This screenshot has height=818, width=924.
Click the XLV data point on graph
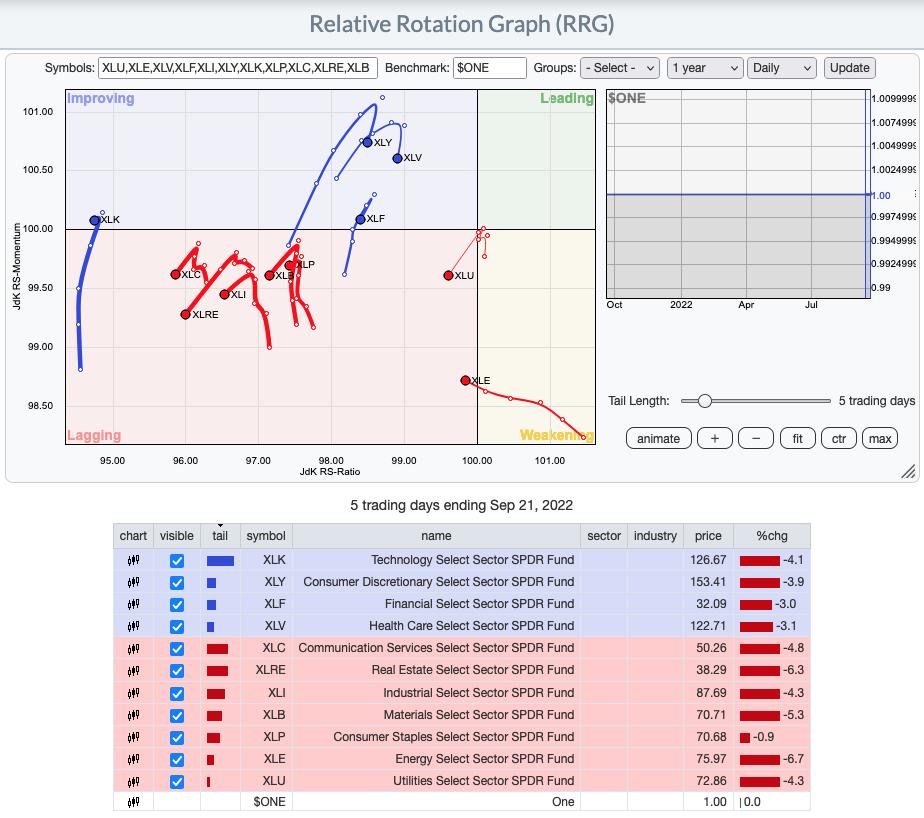pos(397,158)
